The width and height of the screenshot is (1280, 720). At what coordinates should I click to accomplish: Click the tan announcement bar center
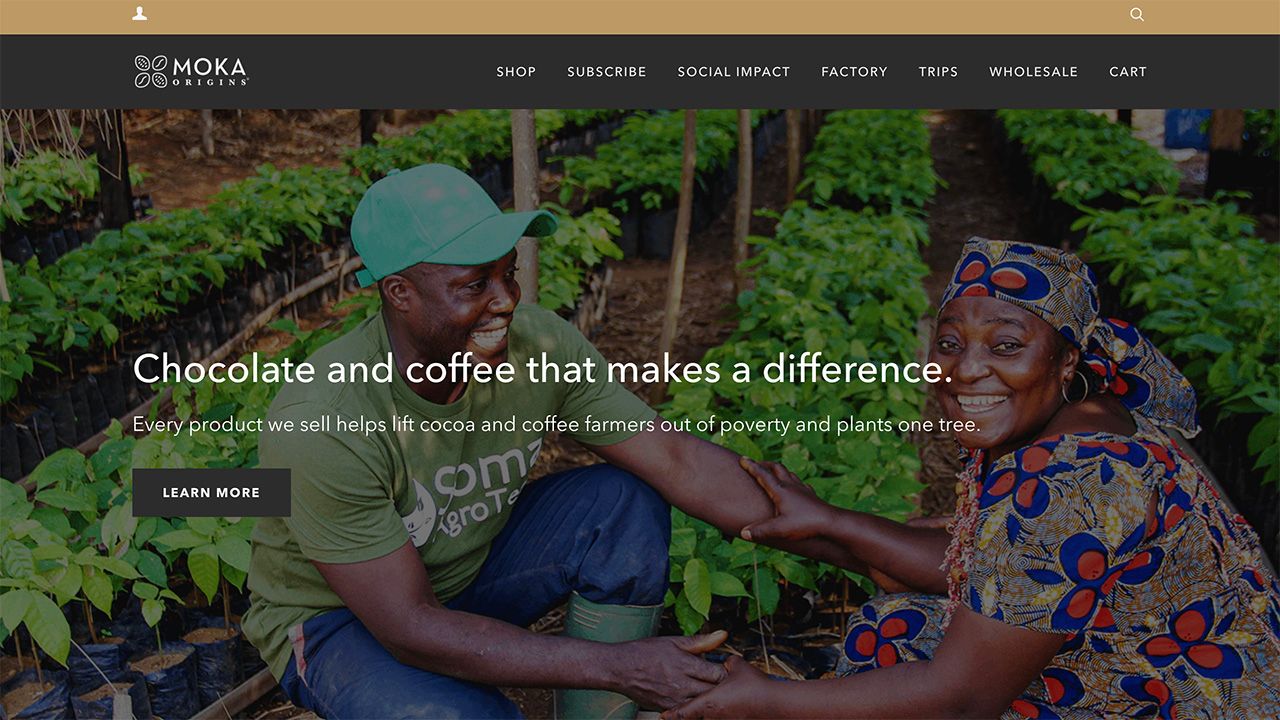[x=640, y=17]
